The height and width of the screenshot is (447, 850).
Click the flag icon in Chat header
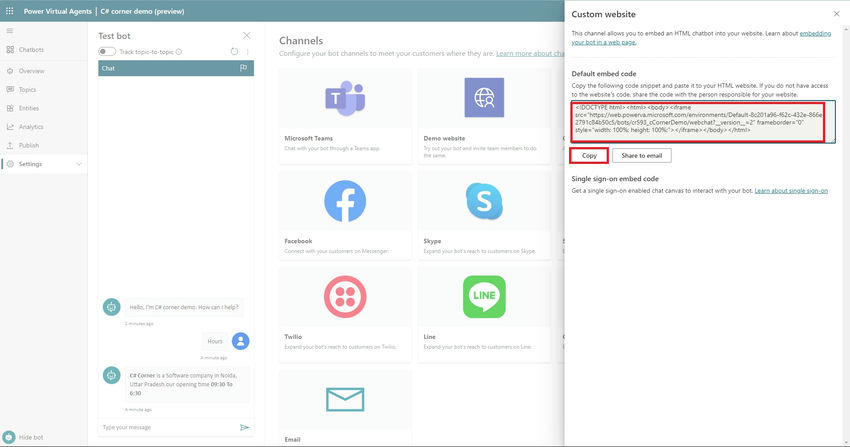pyautogui.click(x=243, y=68)
